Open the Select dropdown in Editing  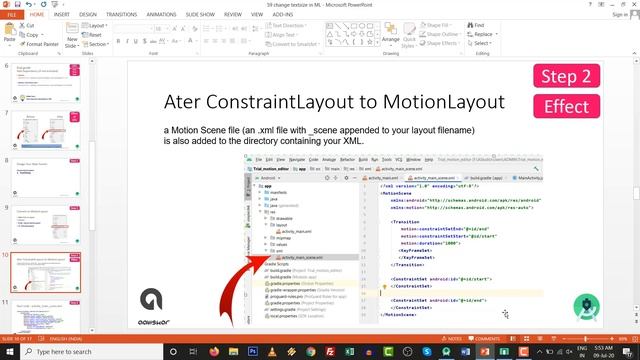[x=480, y=43]
